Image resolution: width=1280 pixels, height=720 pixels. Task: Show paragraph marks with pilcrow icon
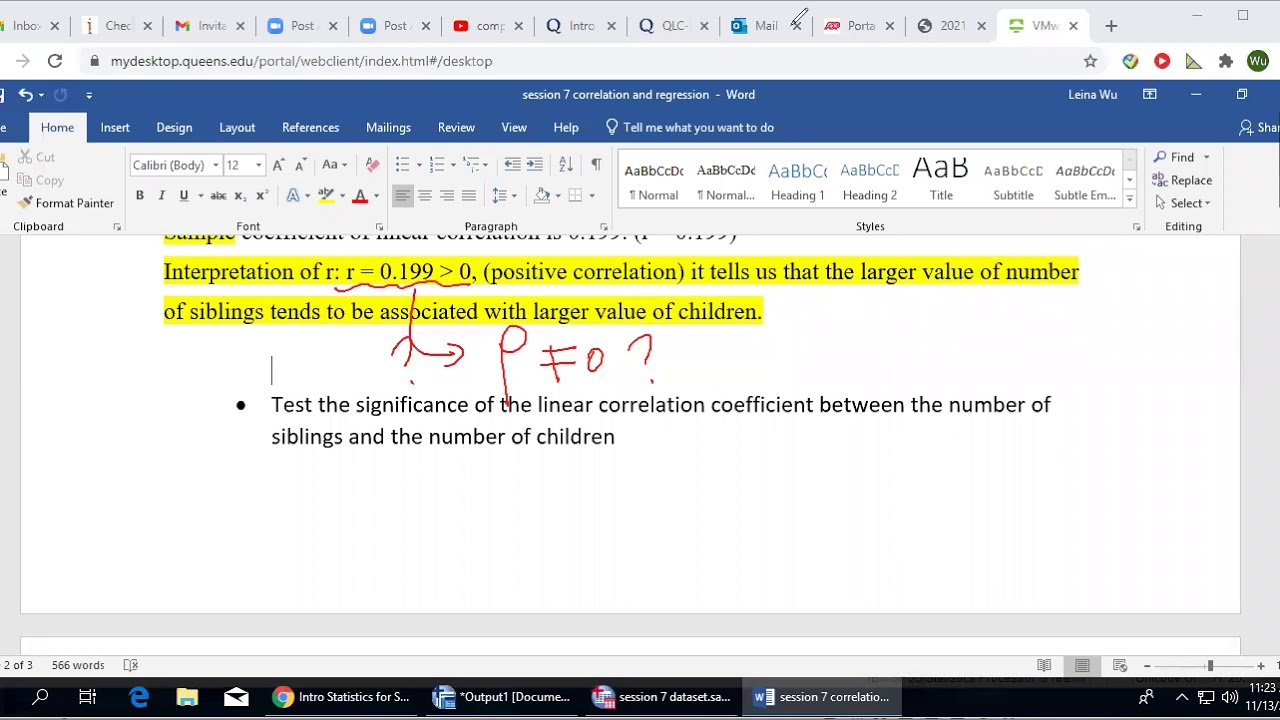coord(596,165)
